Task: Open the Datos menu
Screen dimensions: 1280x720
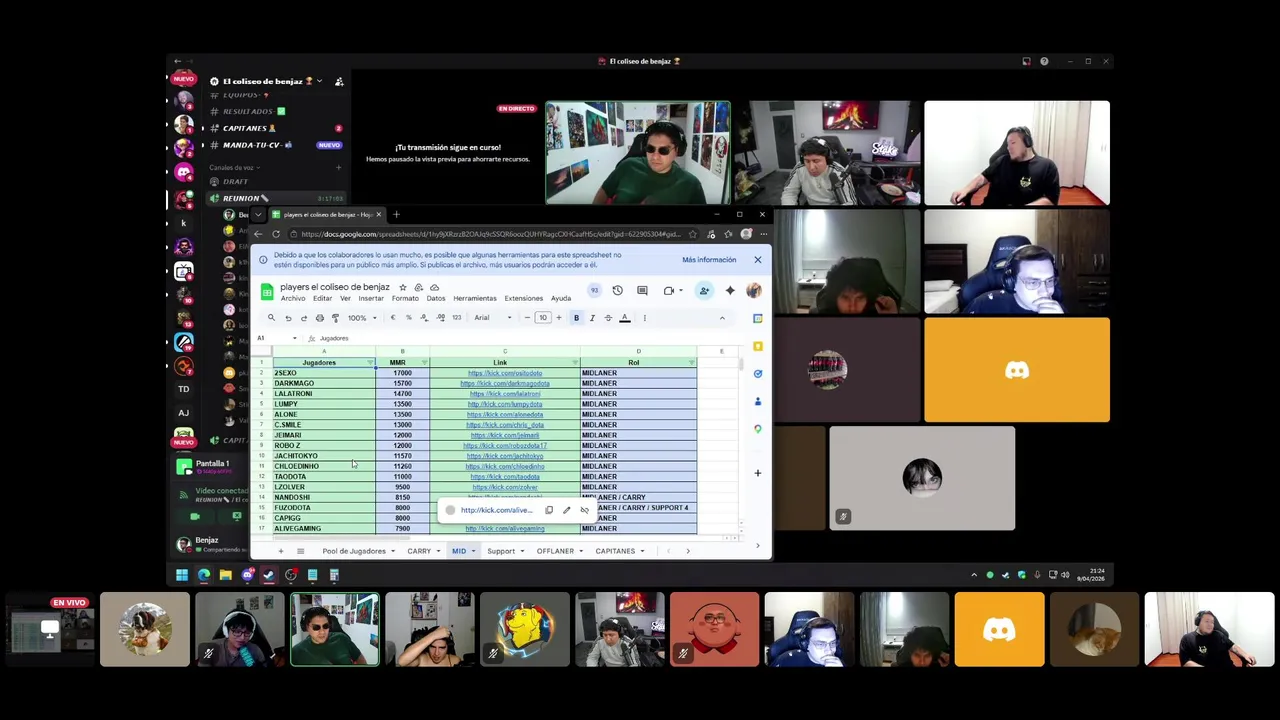Action: point(436,299)
